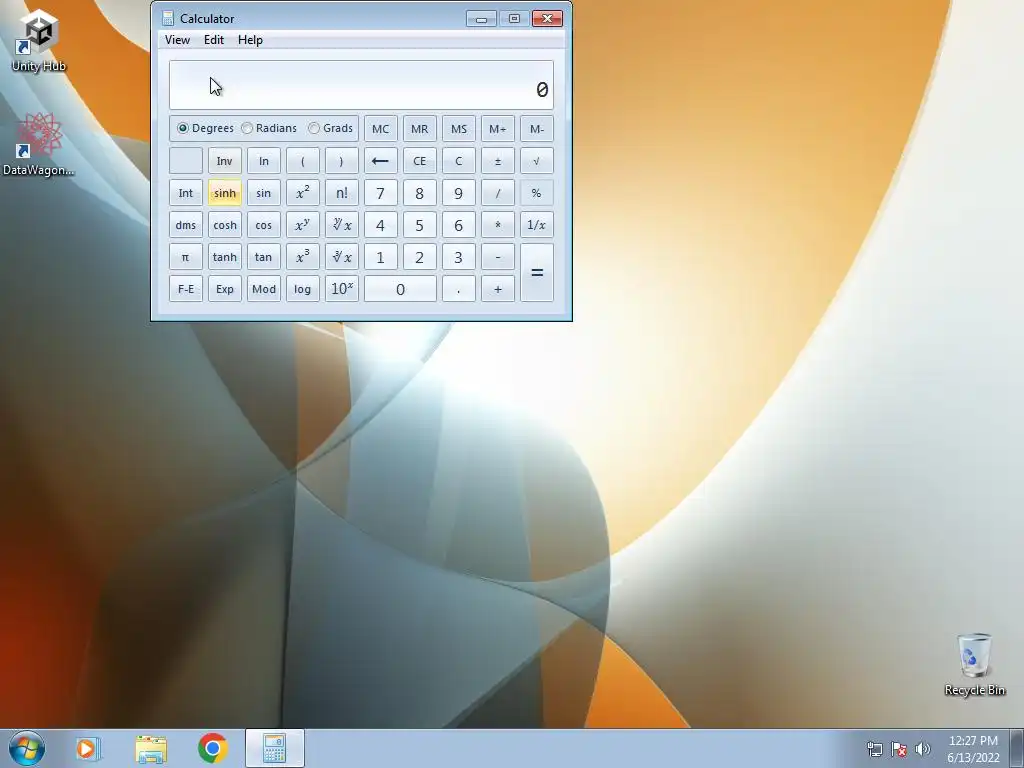Click the dms button
Screen dimensions: 1024x768
pos(185,225)
